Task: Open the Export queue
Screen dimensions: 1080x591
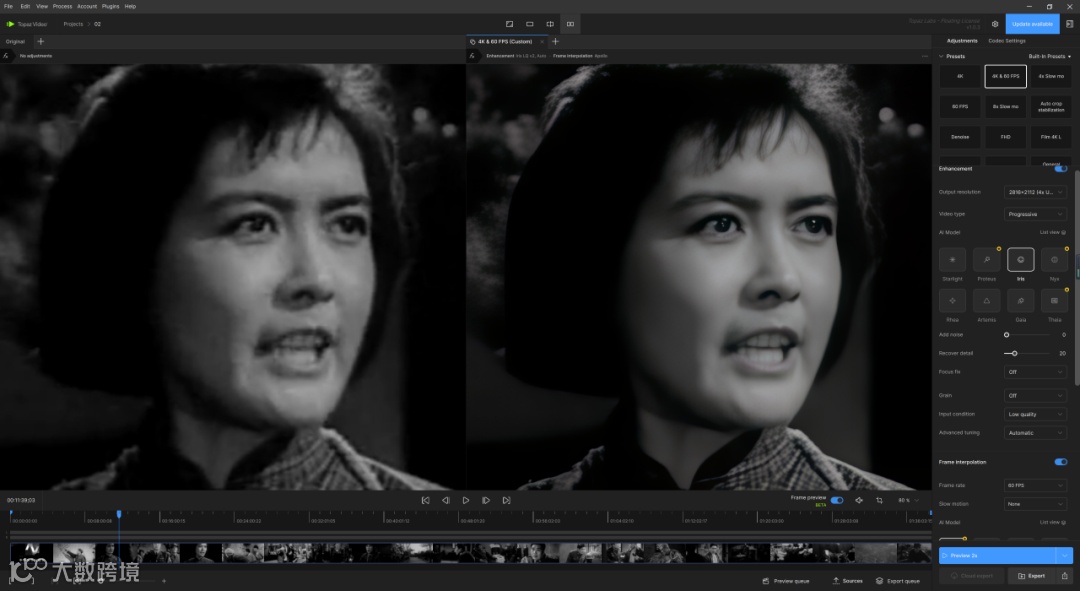Action: tap(898, 581)
